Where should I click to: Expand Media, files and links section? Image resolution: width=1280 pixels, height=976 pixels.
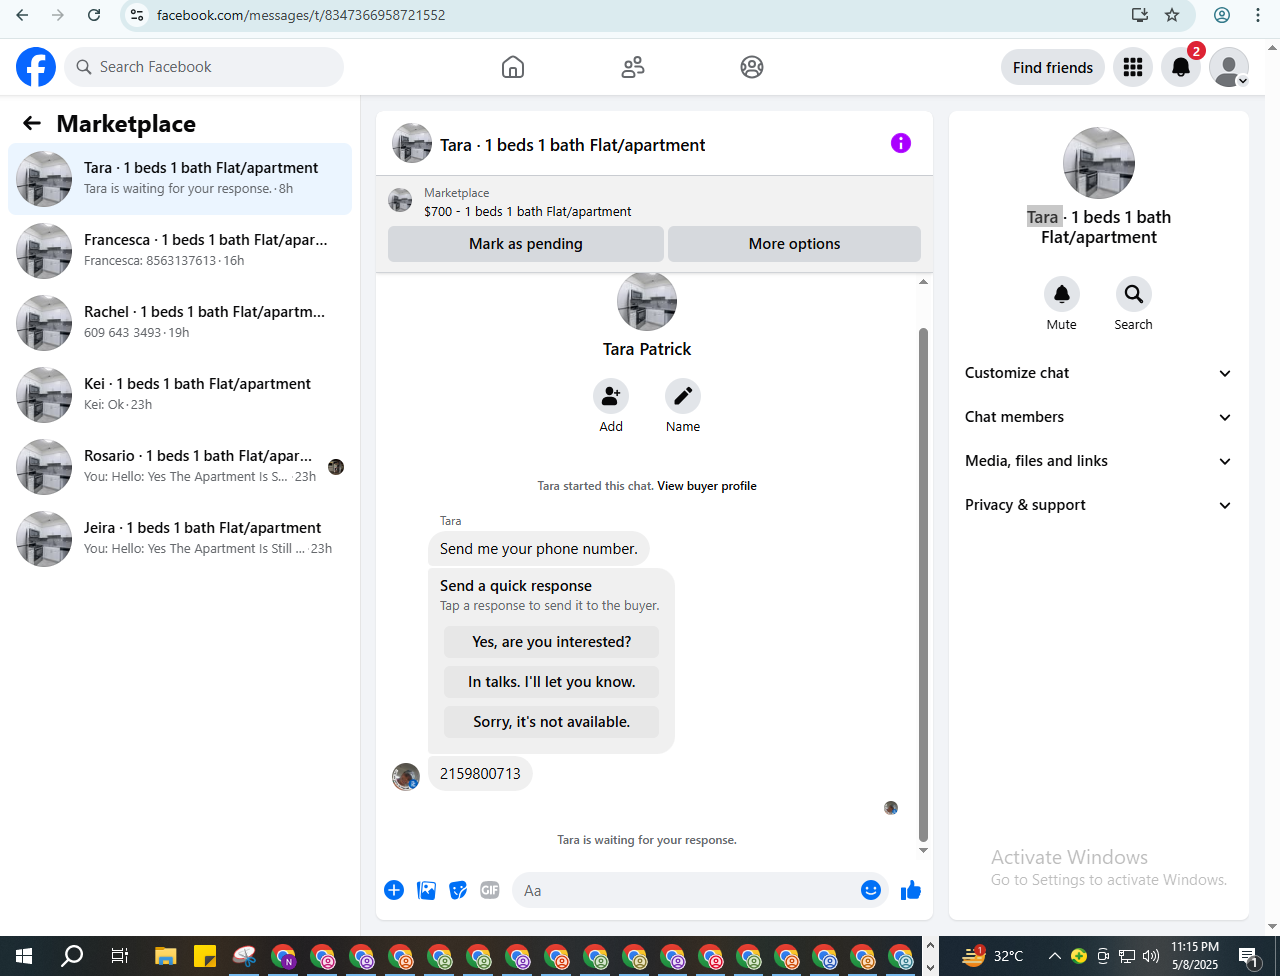click(1099, 461)
